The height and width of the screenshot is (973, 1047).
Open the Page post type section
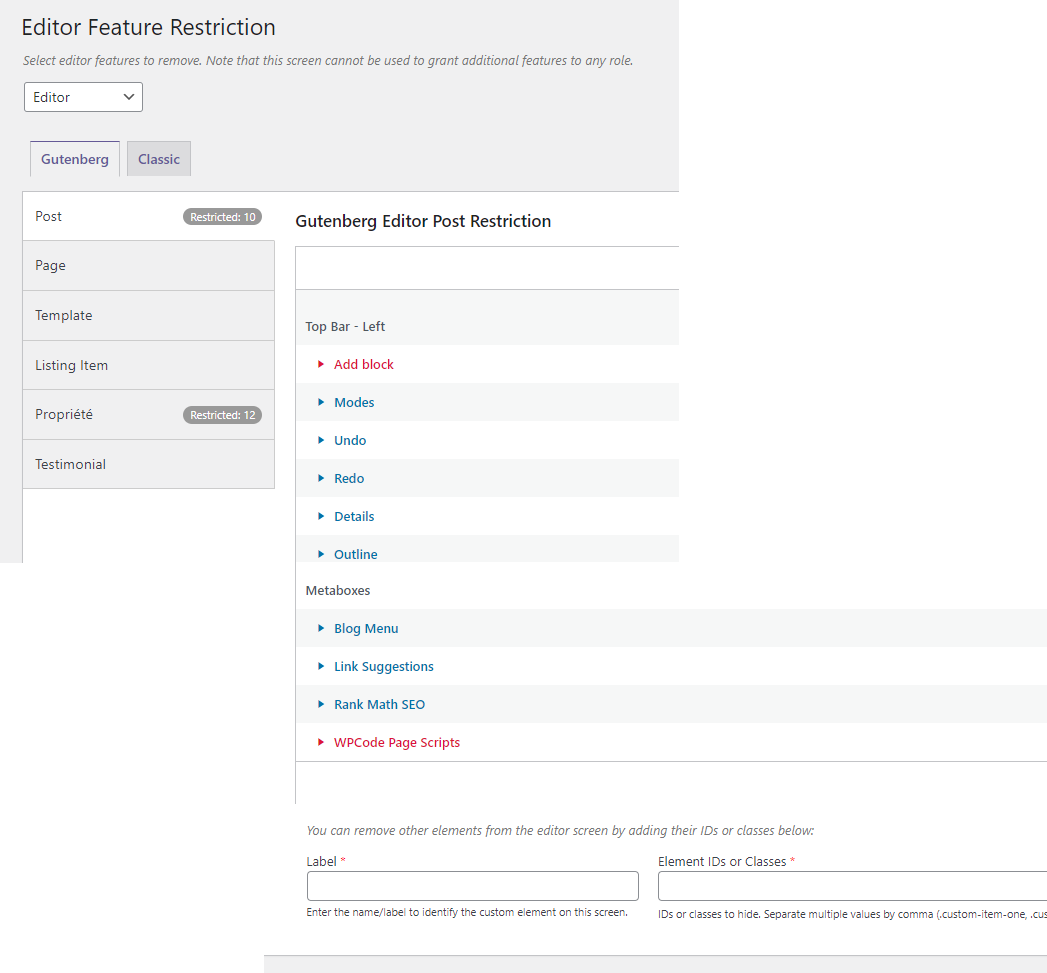point(148,266)
